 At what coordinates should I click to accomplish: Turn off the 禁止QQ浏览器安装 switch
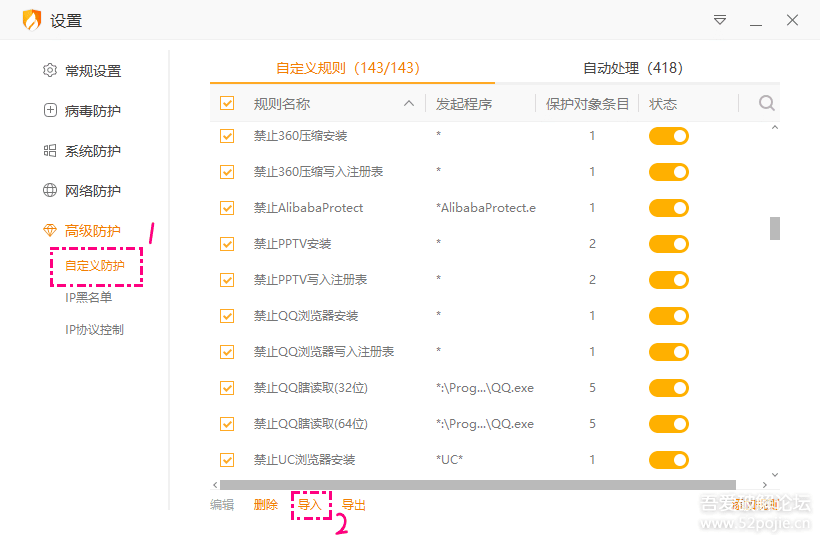click(x=669, y=316)
